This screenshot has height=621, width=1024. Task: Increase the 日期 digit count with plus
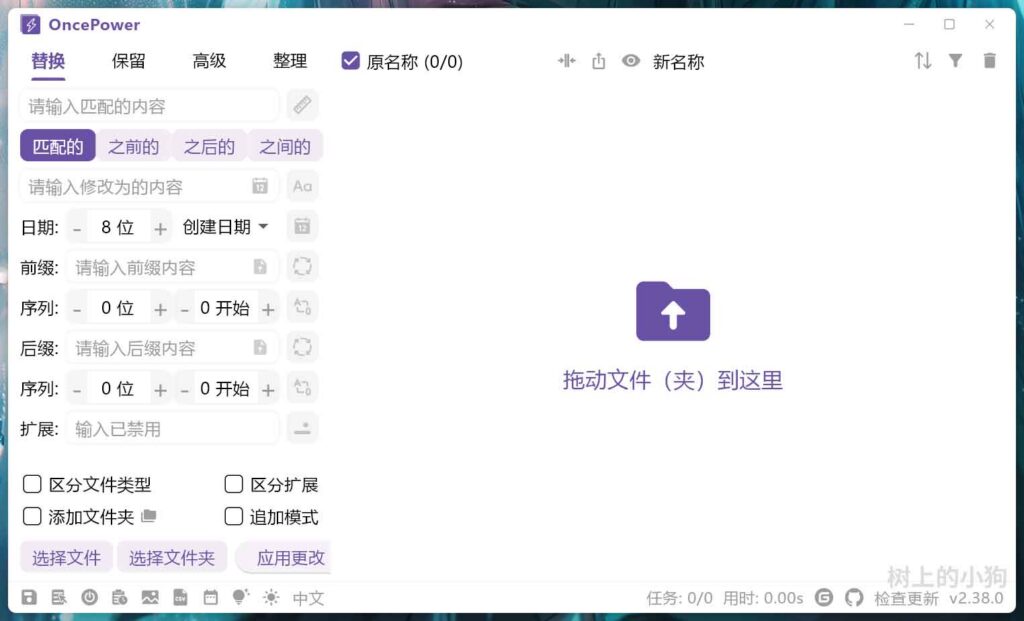point(160,228)
